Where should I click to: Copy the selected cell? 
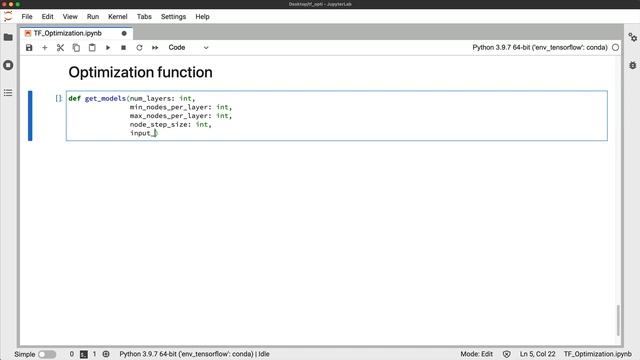click(76, 48)
